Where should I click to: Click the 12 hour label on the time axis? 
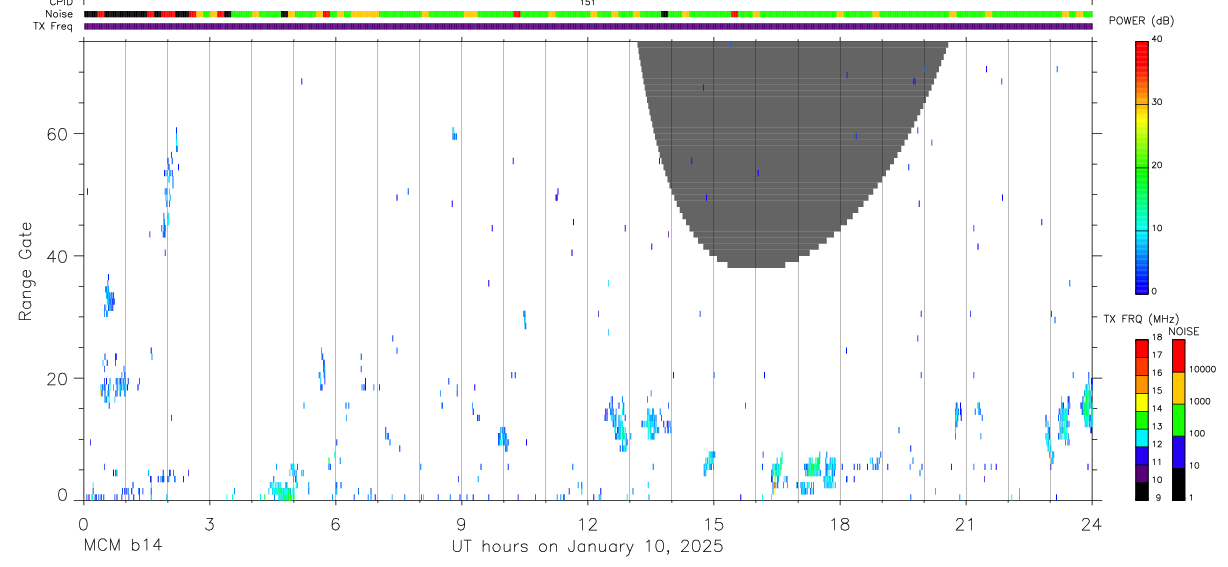click(587, 522)
